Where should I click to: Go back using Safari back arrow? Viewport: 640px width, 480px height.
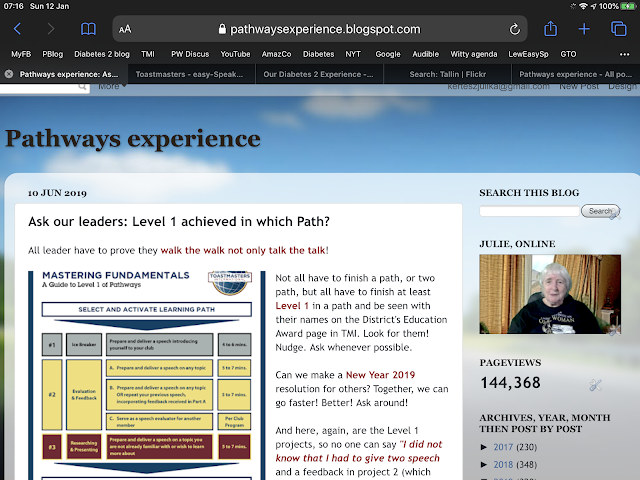(x=17, y=29)
